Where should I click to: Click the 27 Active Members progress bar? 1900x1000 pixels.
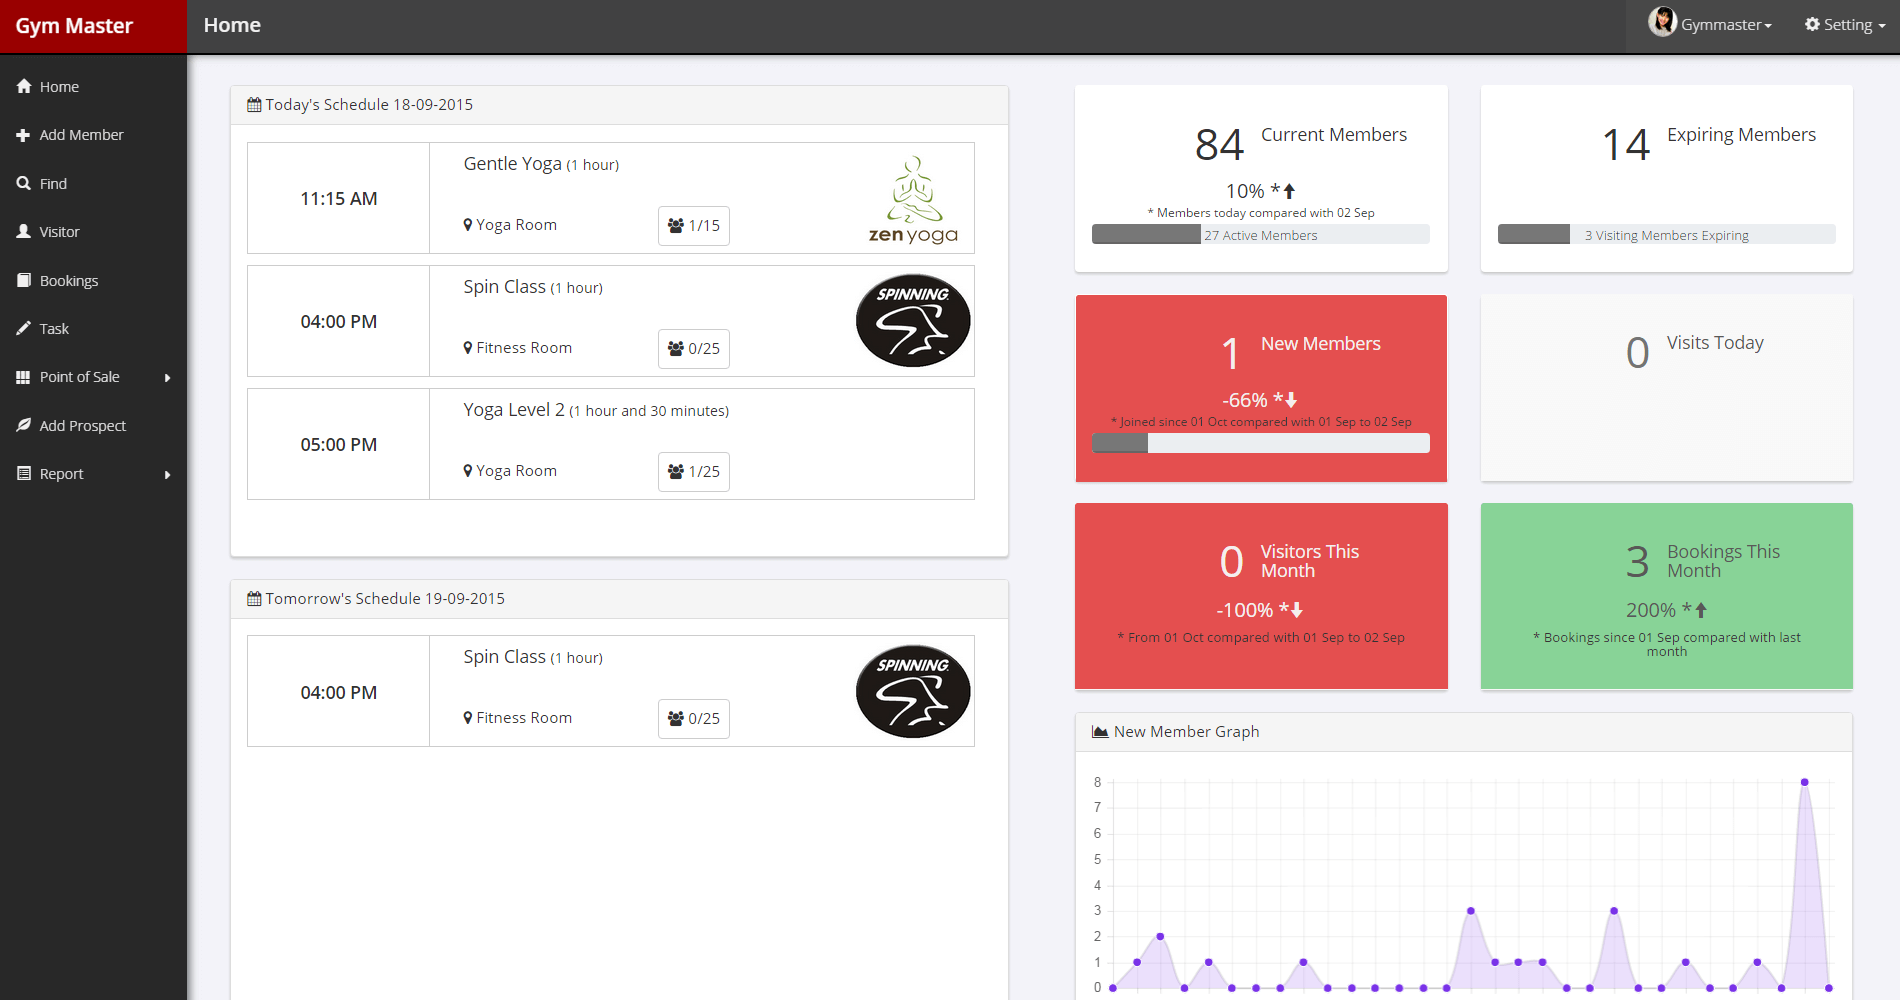(x=1260, y=235)
